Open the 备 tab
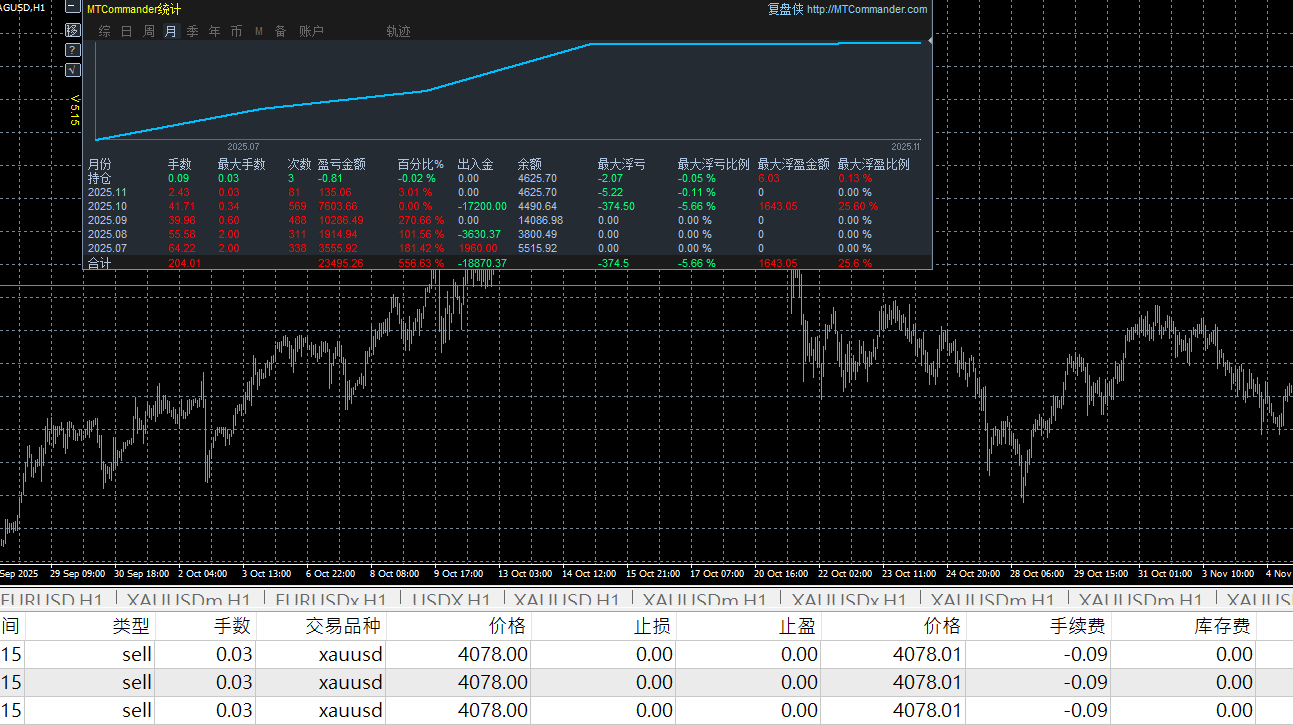 [x=280, y=32]
